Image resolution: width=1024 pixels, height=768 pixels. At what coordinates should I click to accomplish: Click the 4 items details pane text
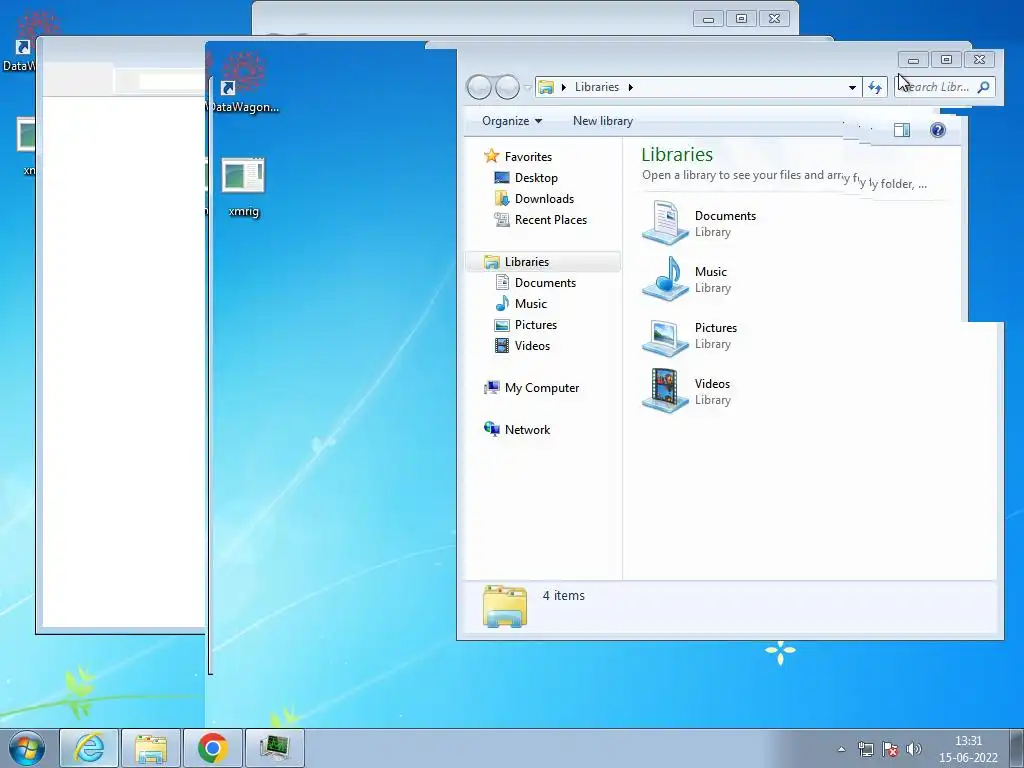pos(564,596)
